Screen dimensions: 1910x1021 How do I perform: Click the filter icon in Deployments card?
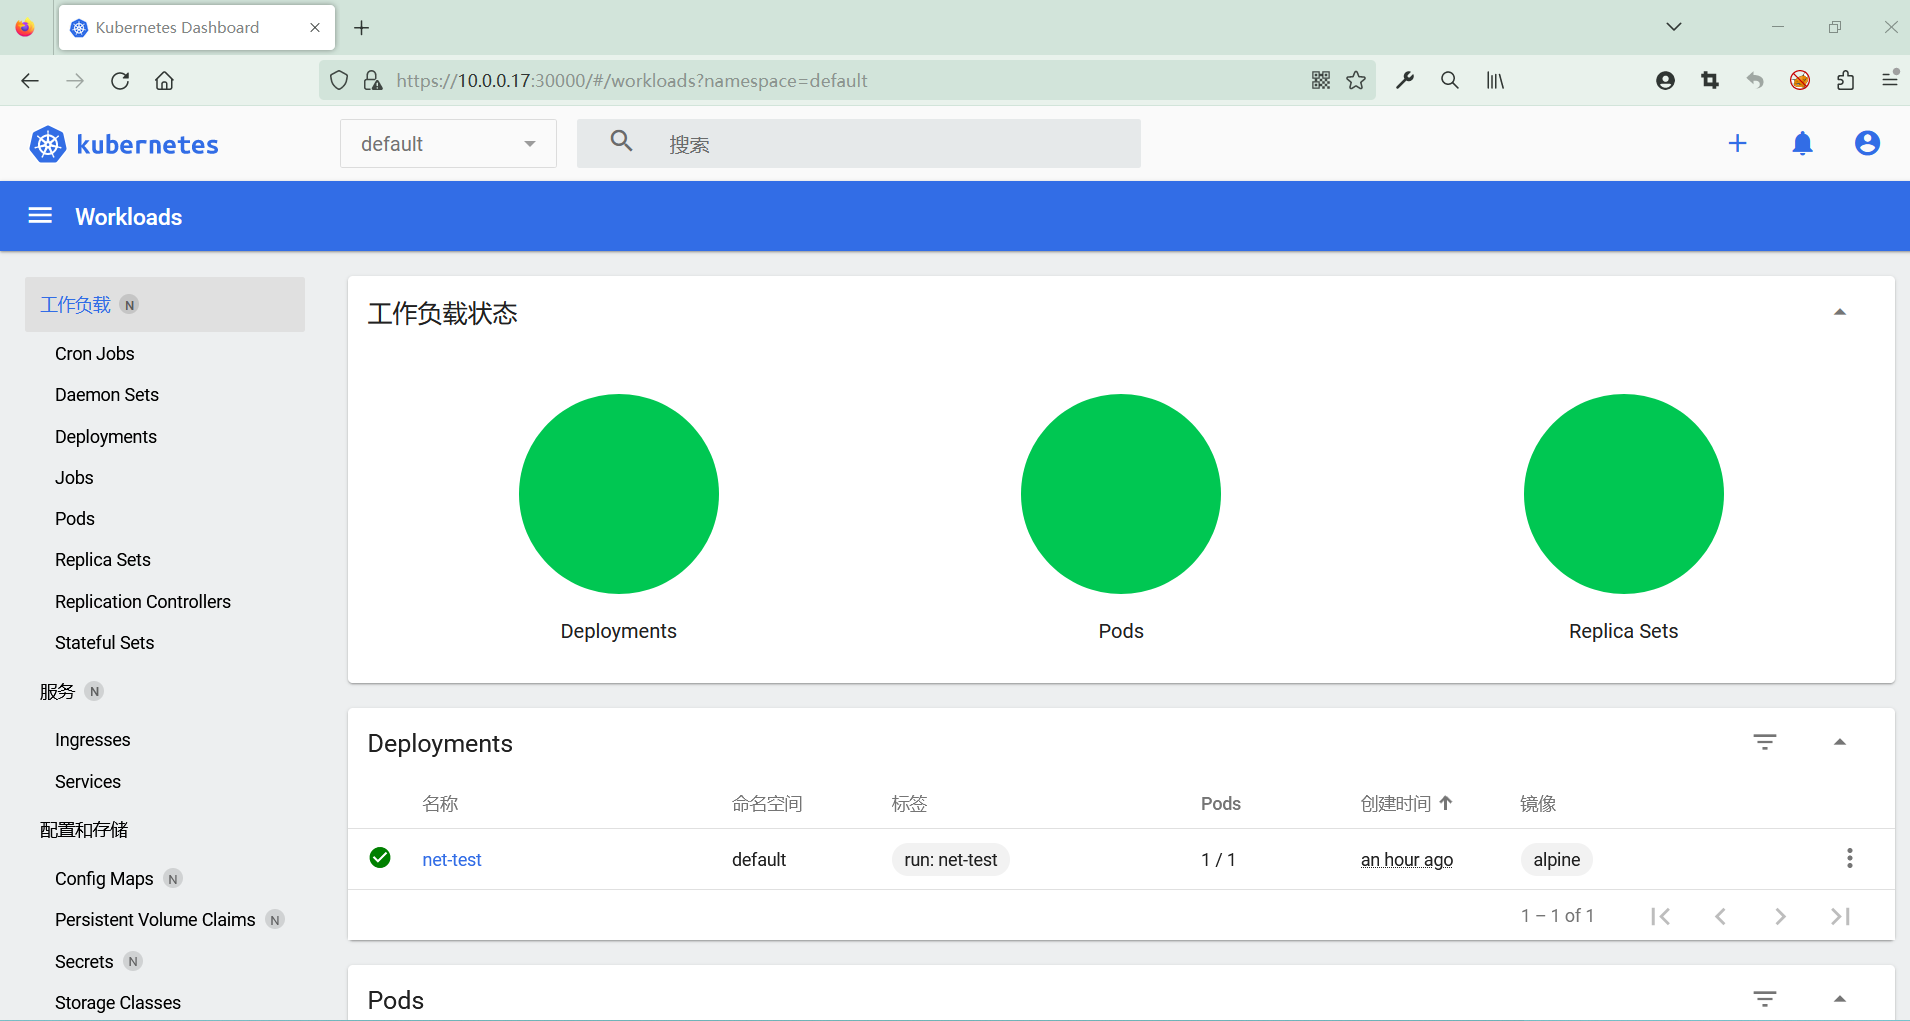(x=1765, y=742)
